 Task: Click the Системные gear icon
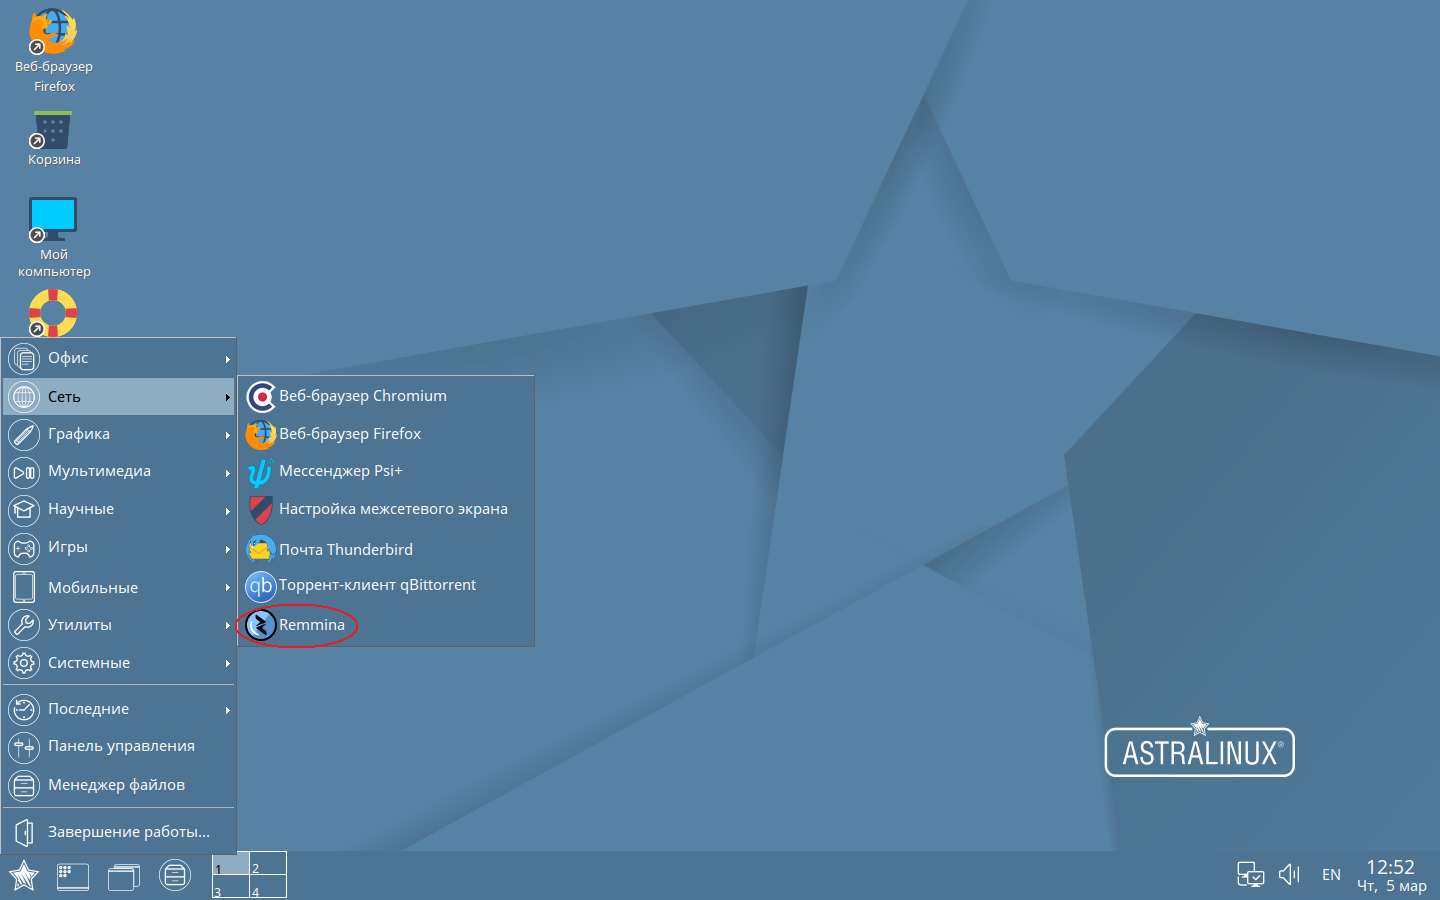pyautogui.click(x=24, y=663)
